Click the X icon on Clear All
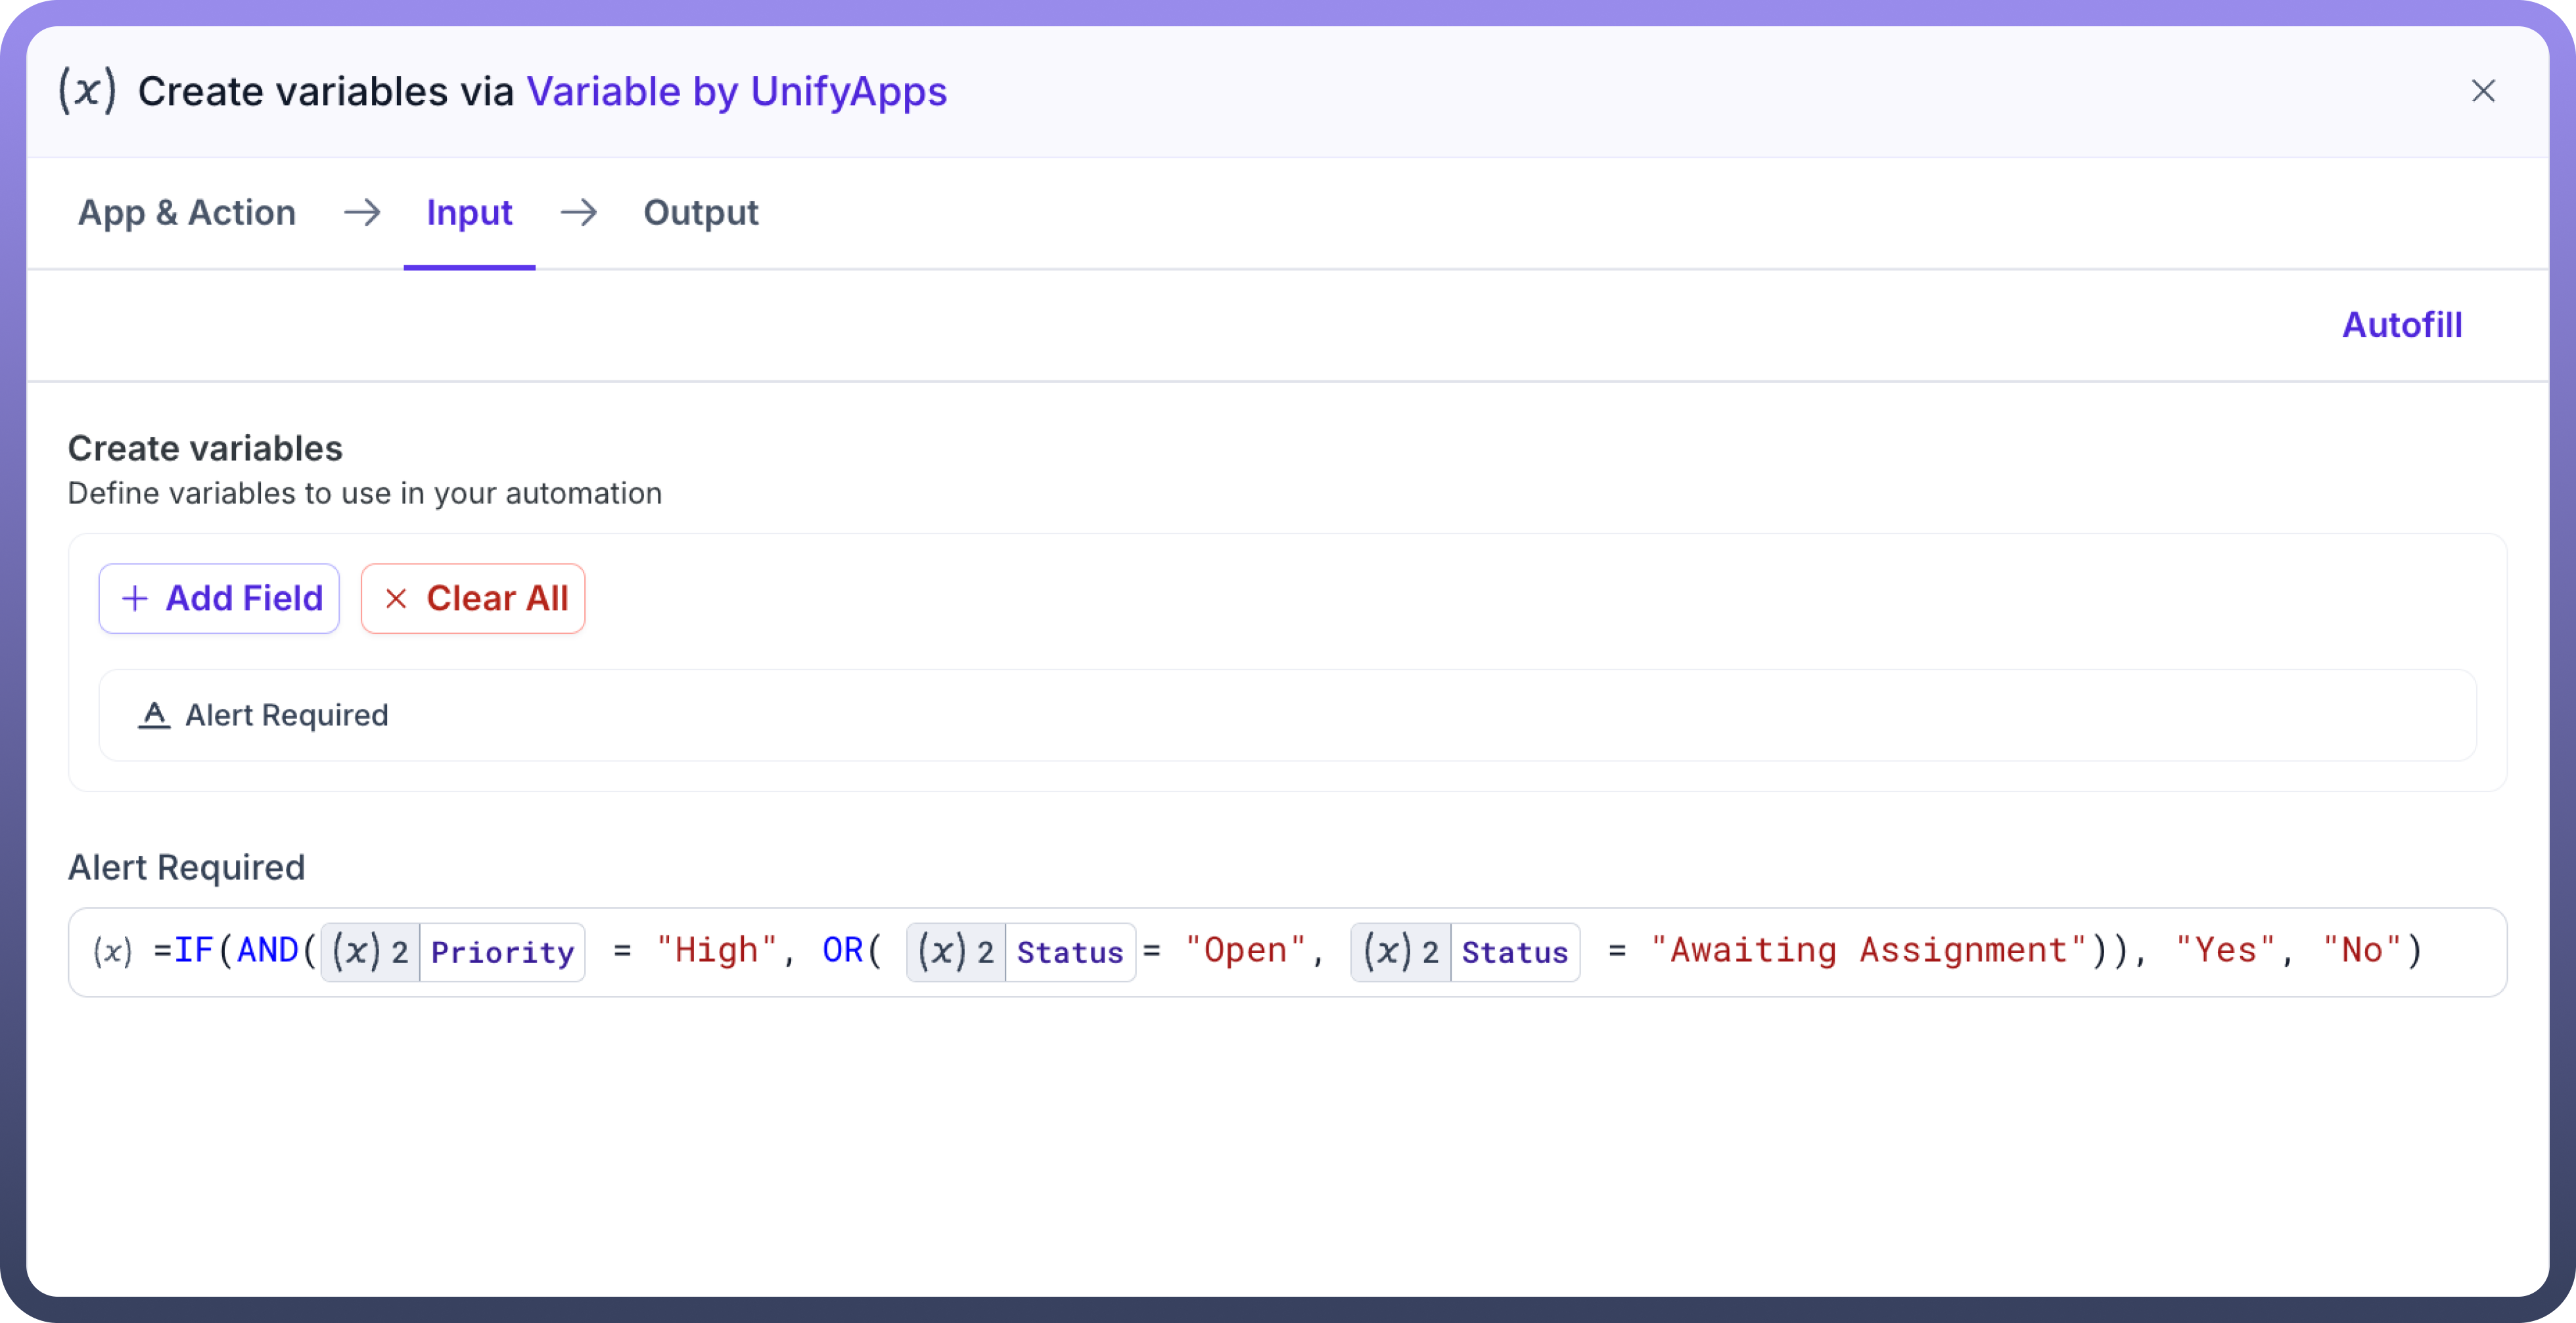Screen dimensions: 2576x1323 [396, 598]
